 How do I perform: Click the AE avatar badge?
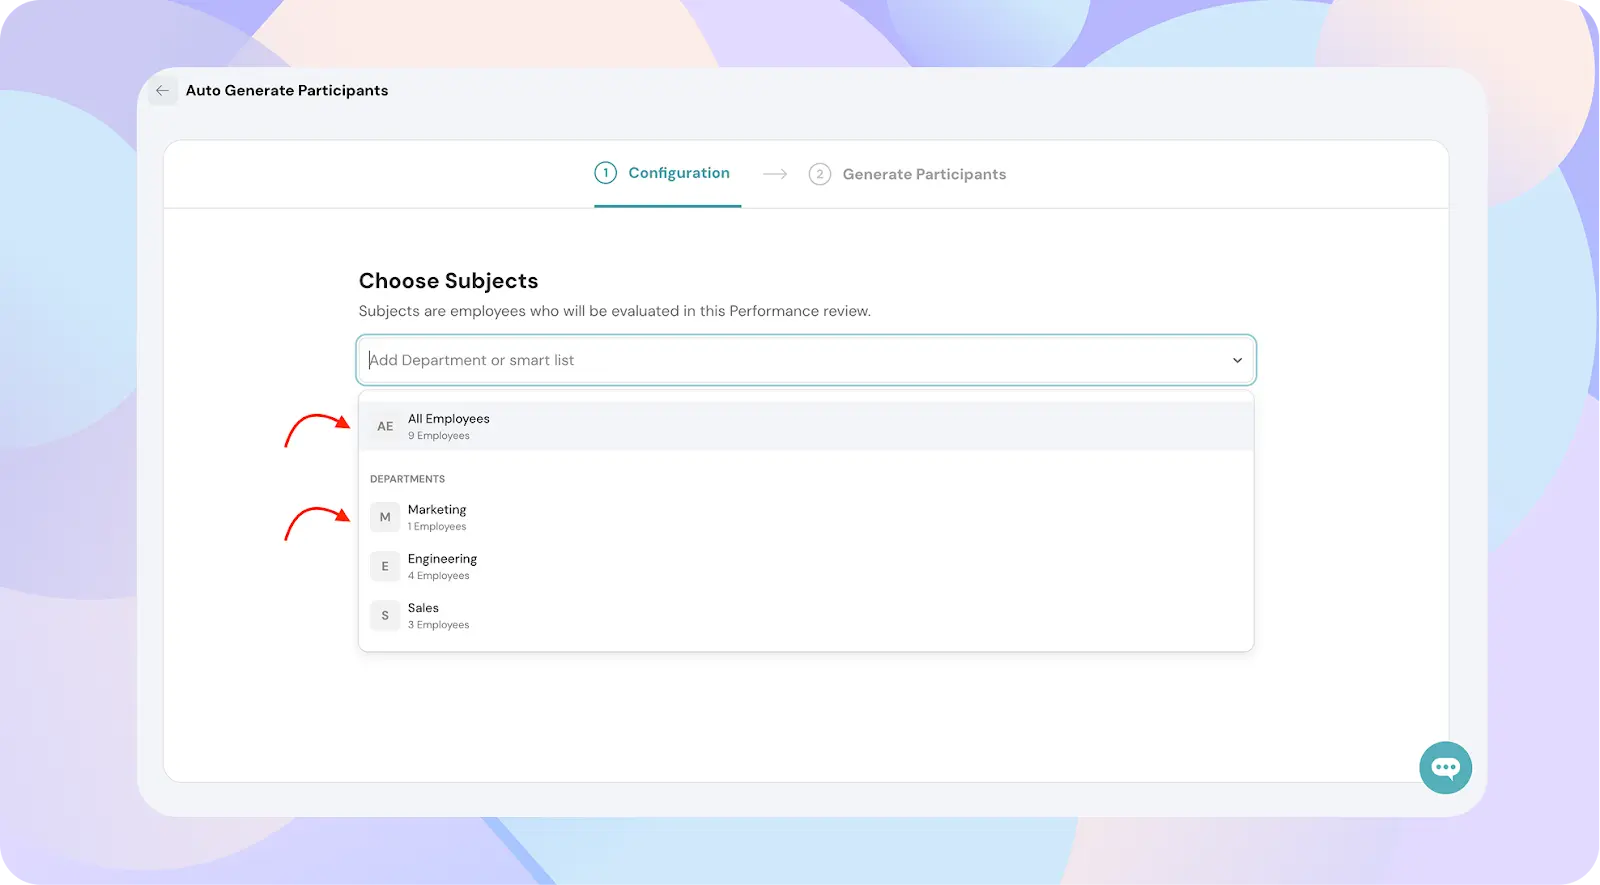pos(385,427)
